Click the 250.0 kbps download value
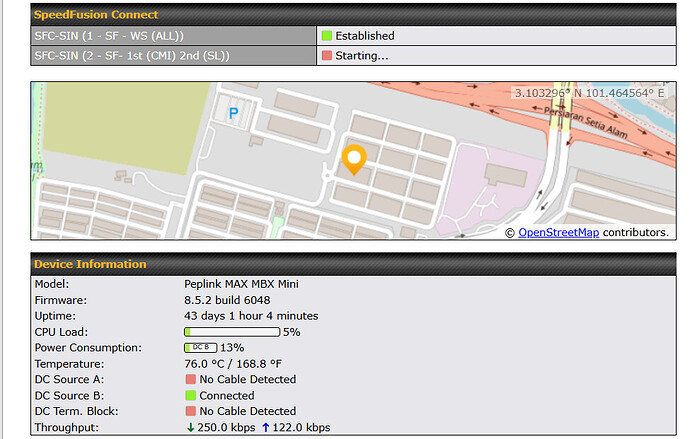This screenshot has height=439, width=690. point(226,427)
